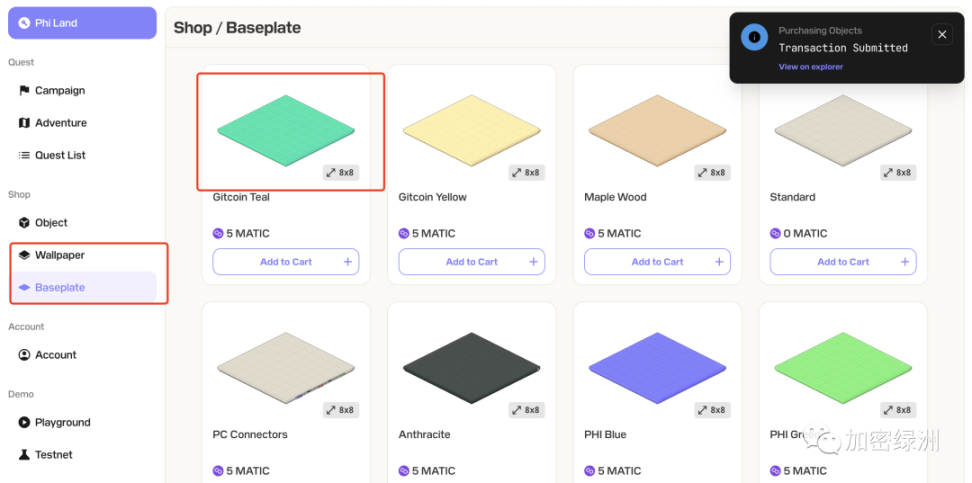The image size is (972, 483).
Task: Click the info icon in the notification
Action: [x=754, y=37]
